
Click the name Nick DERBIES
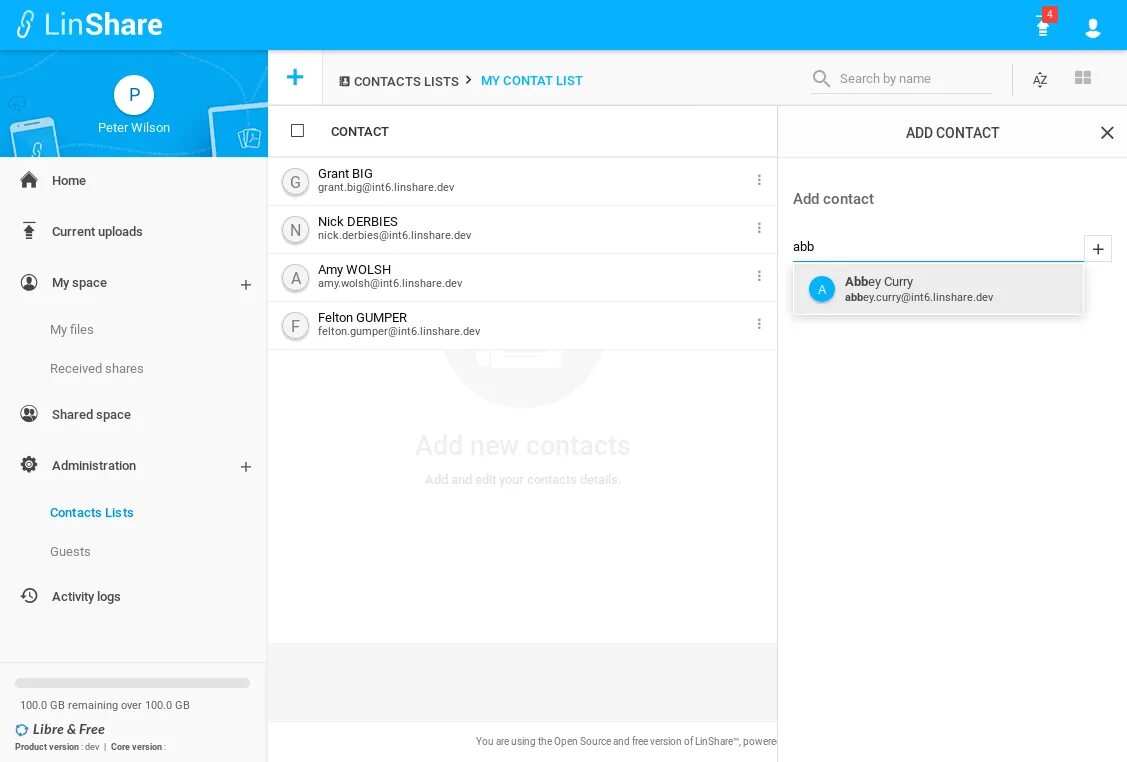[358, 221]
